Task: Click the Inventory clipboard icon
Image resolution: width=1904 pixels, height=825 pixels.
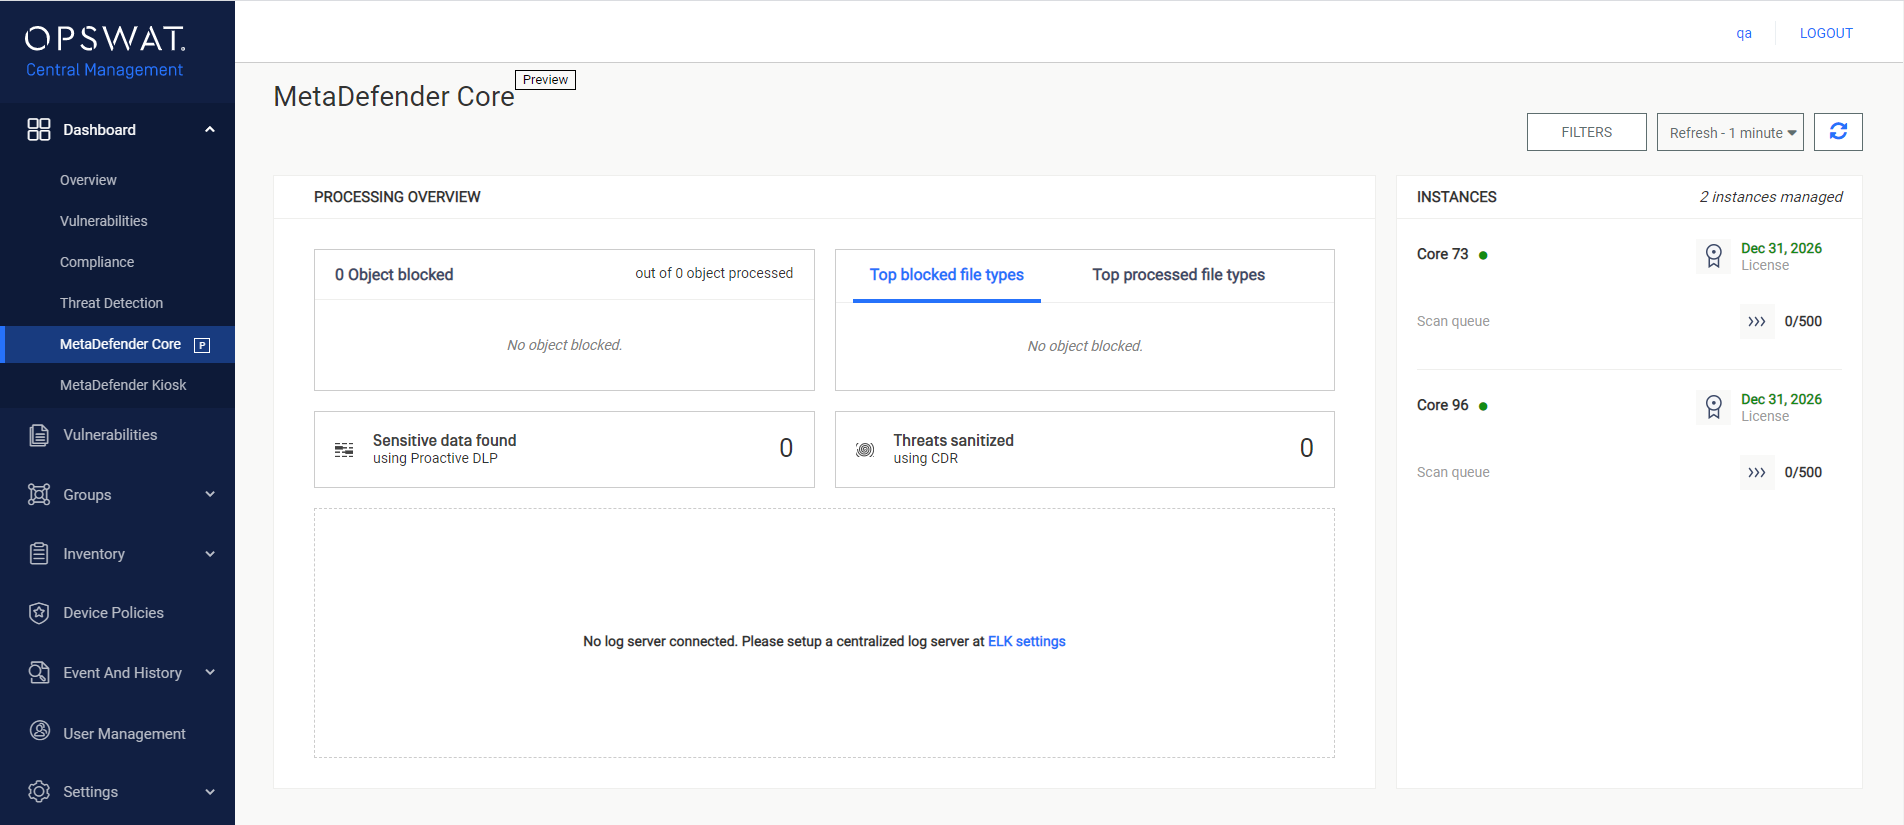Action: (39, 554)
